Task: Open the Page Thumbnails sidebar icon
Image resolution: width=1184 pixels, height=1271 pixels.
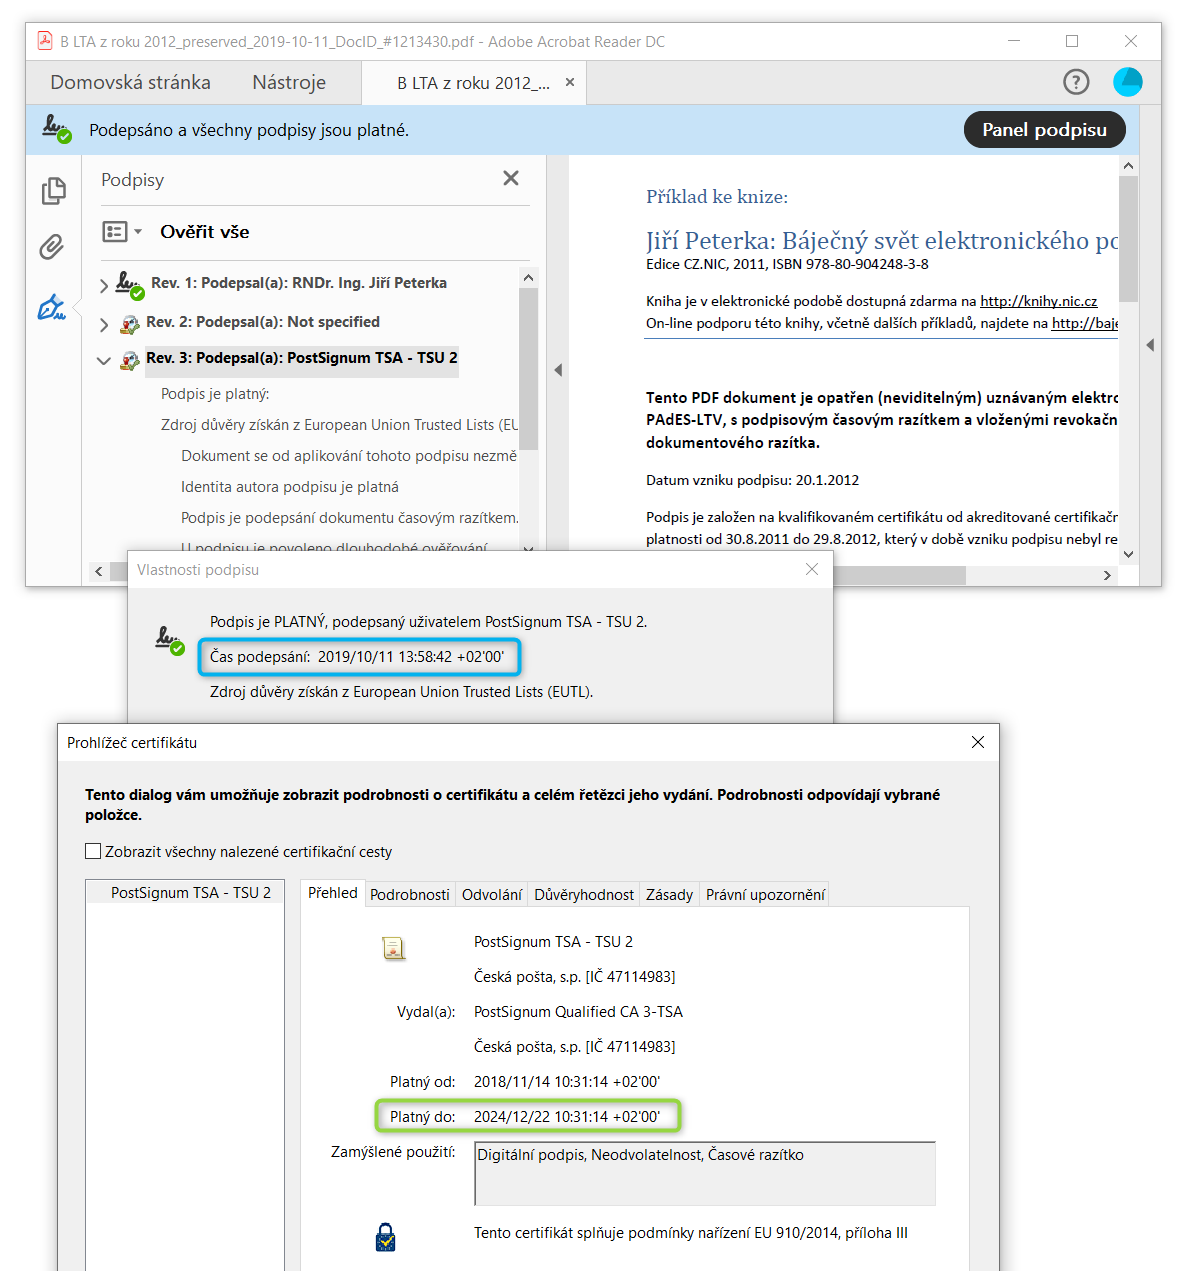Action: point(54,191)
